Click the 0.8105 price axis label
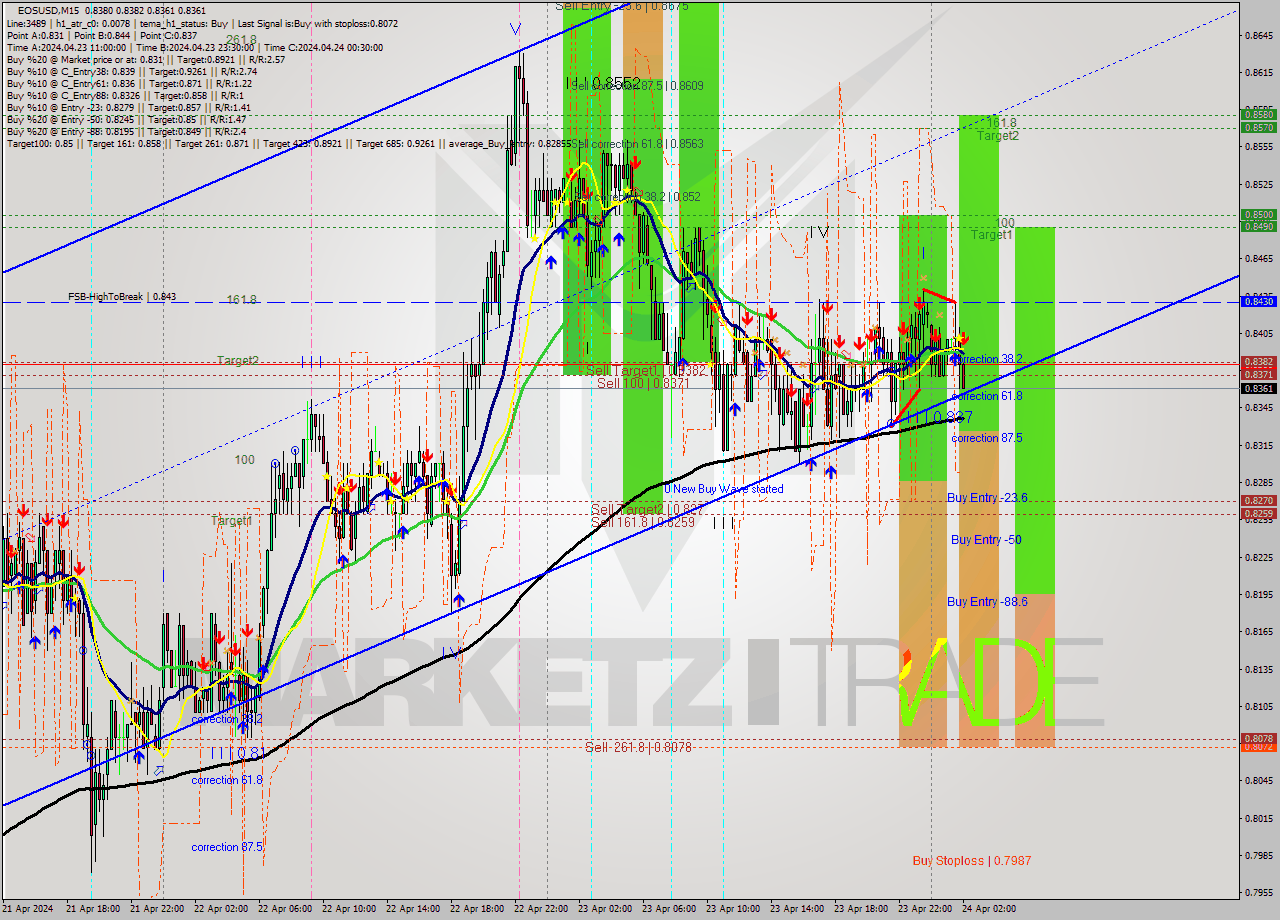1280x920 pixels. click(1259, 706)
